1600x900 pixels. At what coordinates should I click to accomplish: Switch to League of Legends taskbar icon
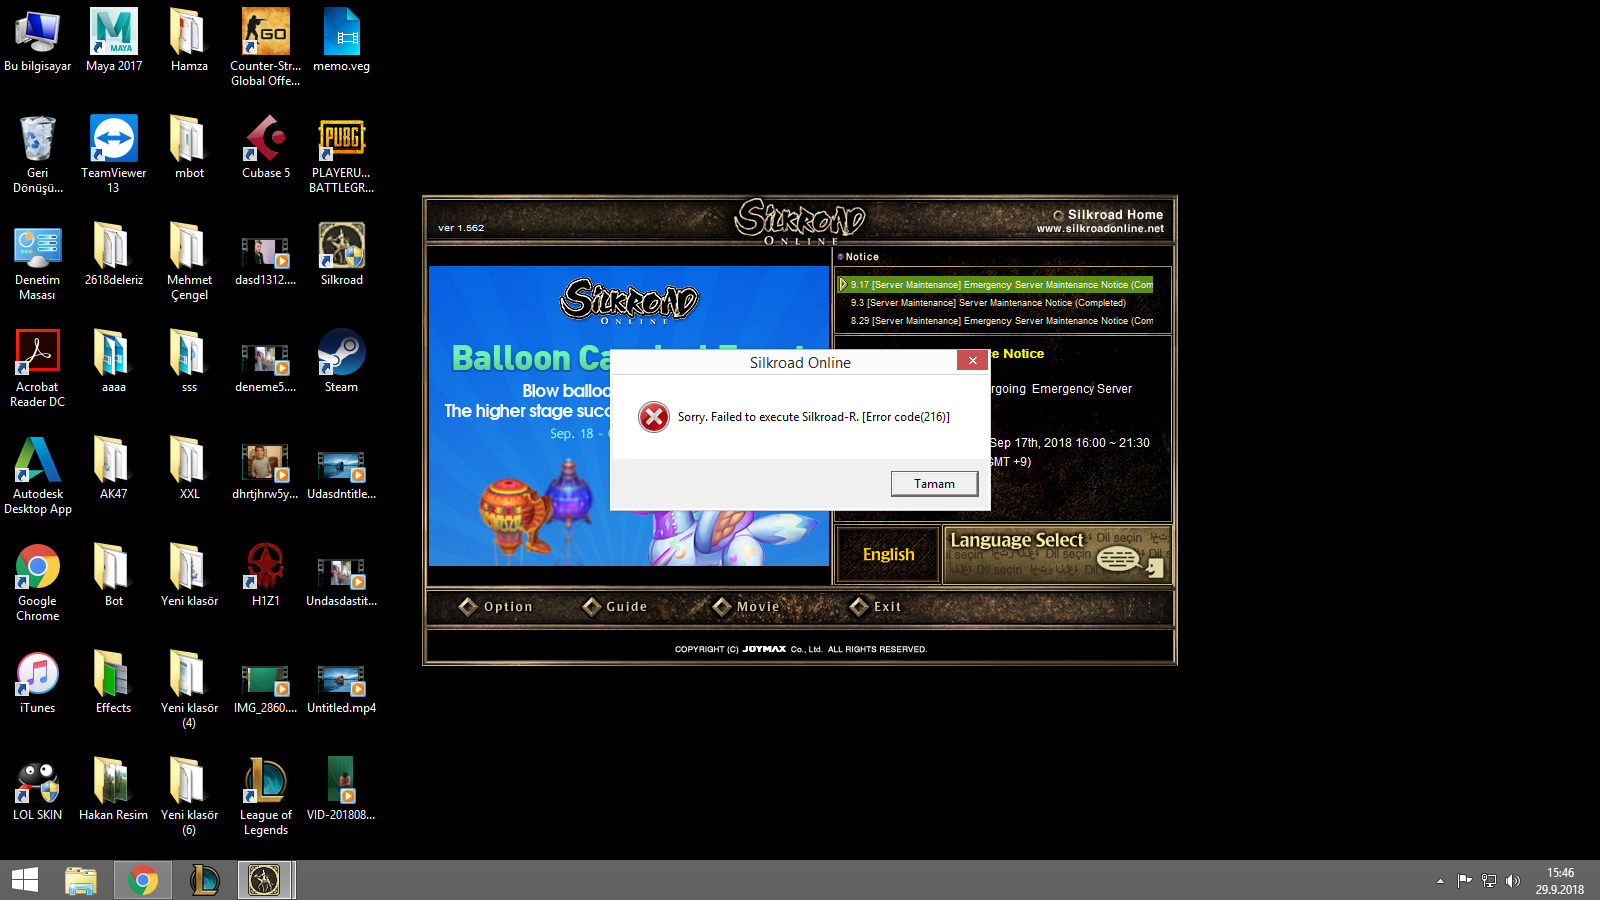[x=205, y=880]
